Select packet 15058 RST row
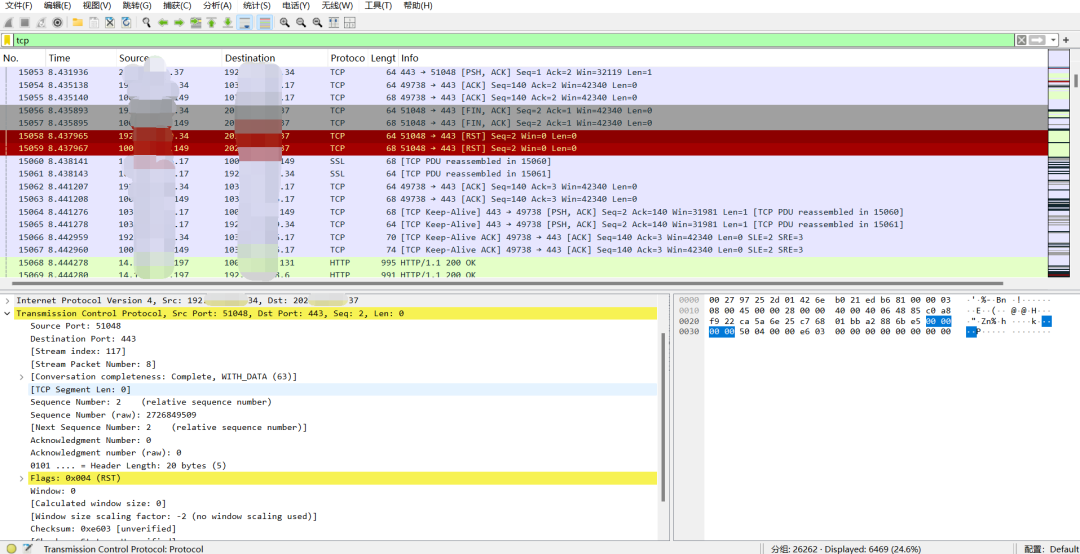1080x554 pixels. (523, 136)
